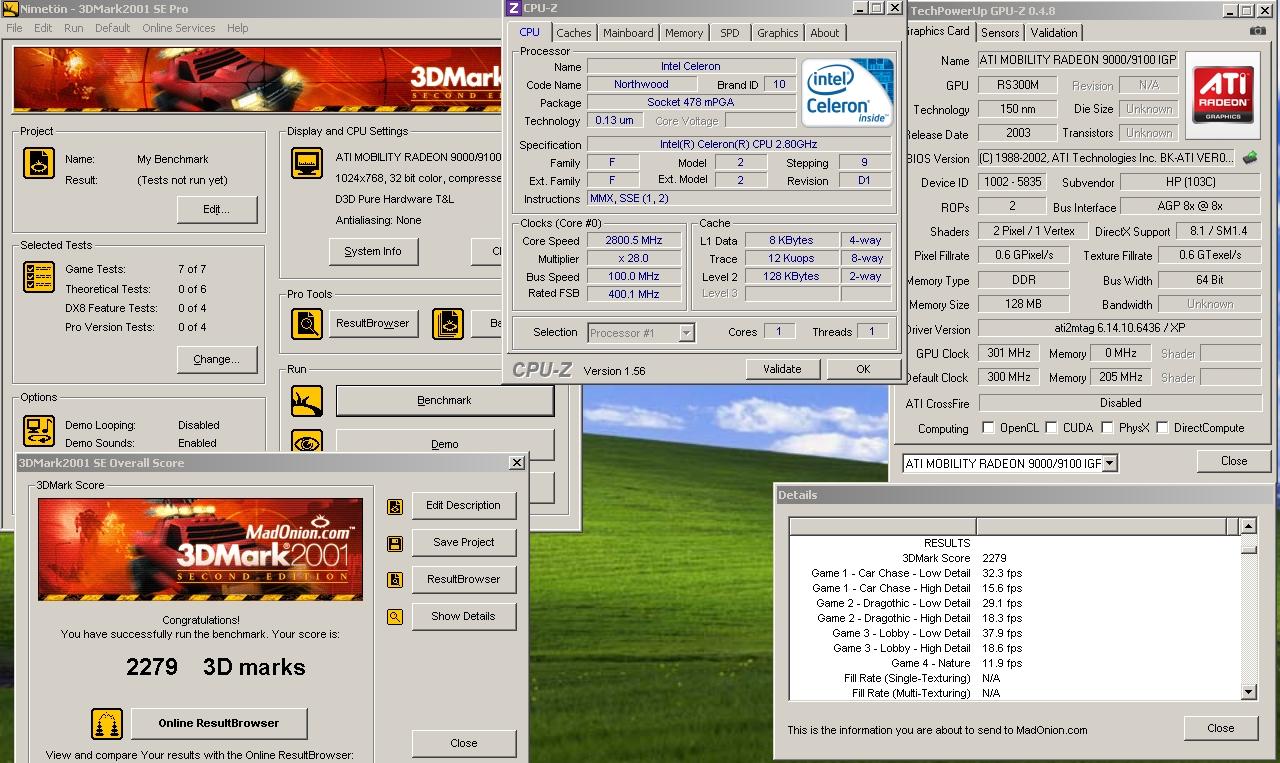Open the File menu in 3DMark
This screenshot has height=763, width=1280.
(15, 28)
